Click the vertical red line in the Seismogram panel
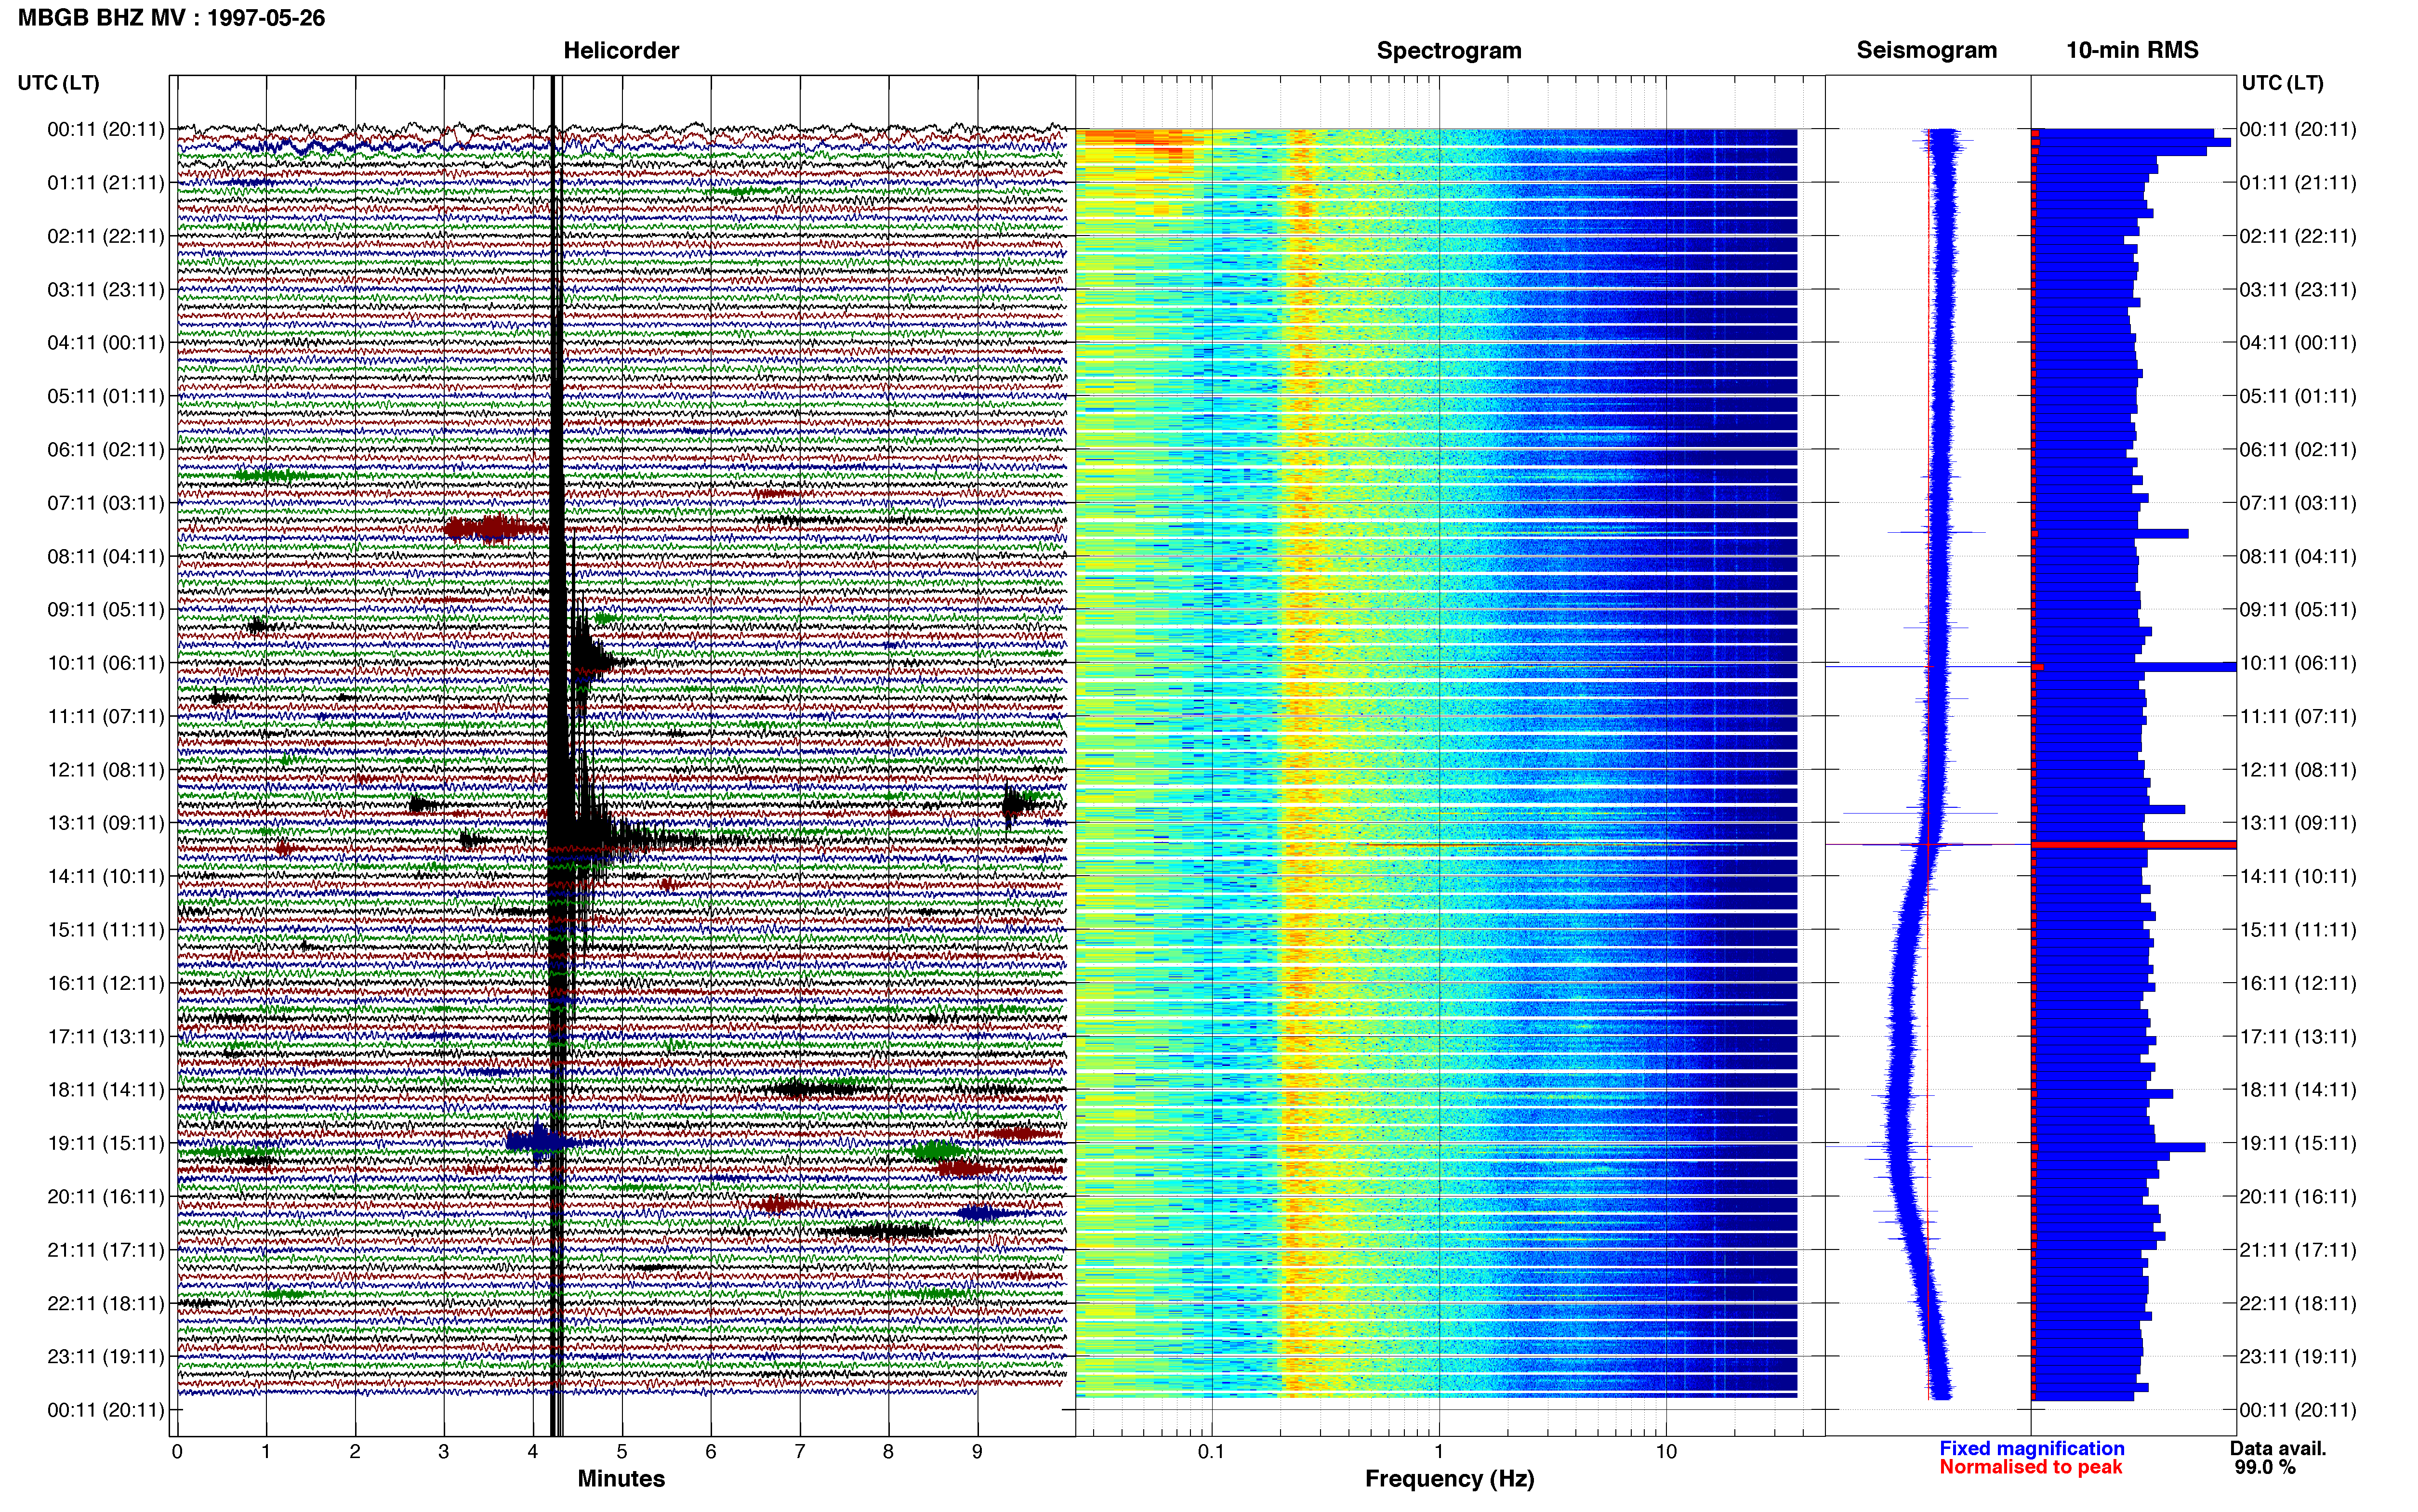 click(1928, 765)
